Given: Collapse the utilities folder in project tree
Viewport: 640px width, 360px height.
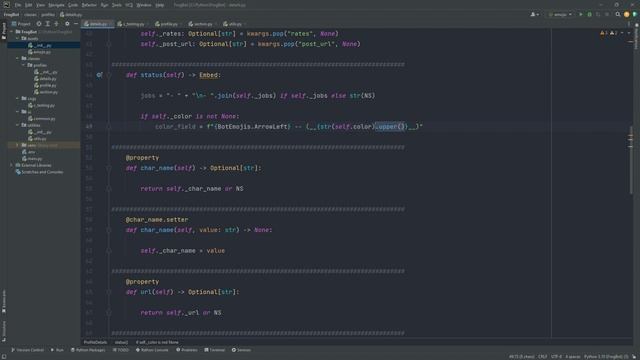Looking at the screenshot, I should (18, 125).
